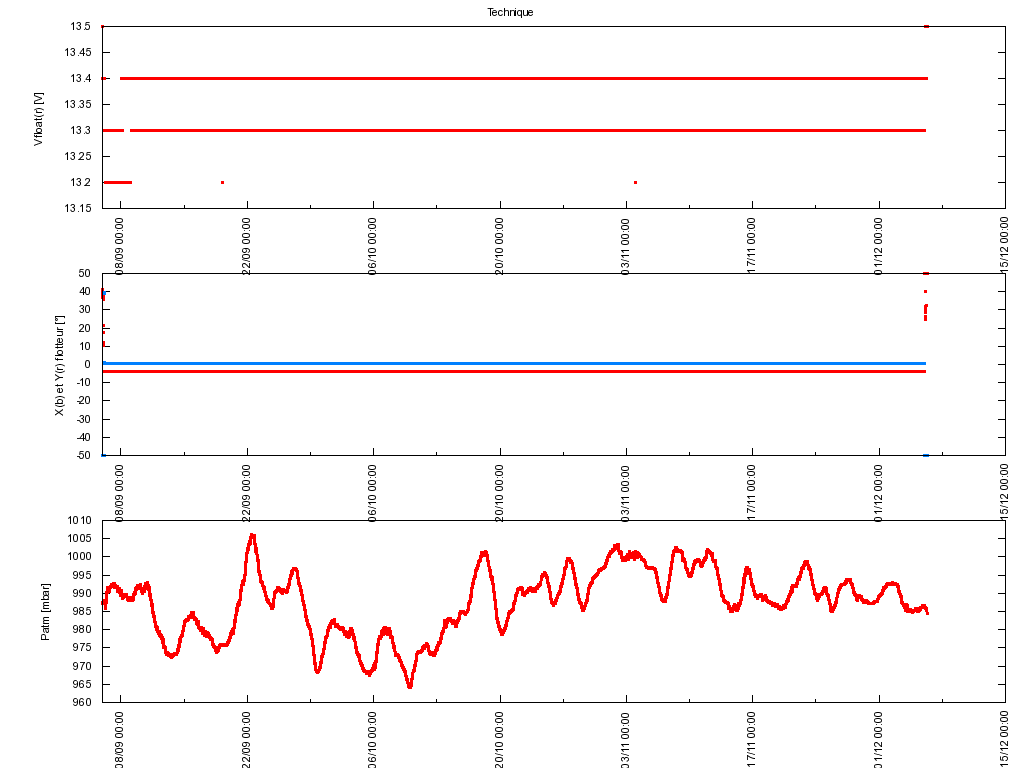The image size is (1024, 768).
Task: Click the red points cluster at middle chart's right end
Action: pyautogui.click(x=925, y=312)
